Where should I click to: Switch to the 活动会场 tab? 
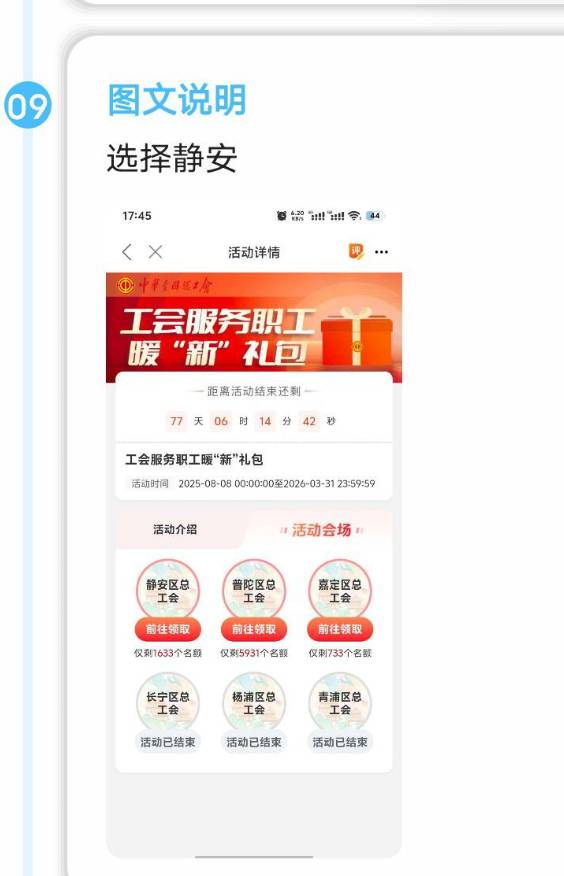click(321, 530)
